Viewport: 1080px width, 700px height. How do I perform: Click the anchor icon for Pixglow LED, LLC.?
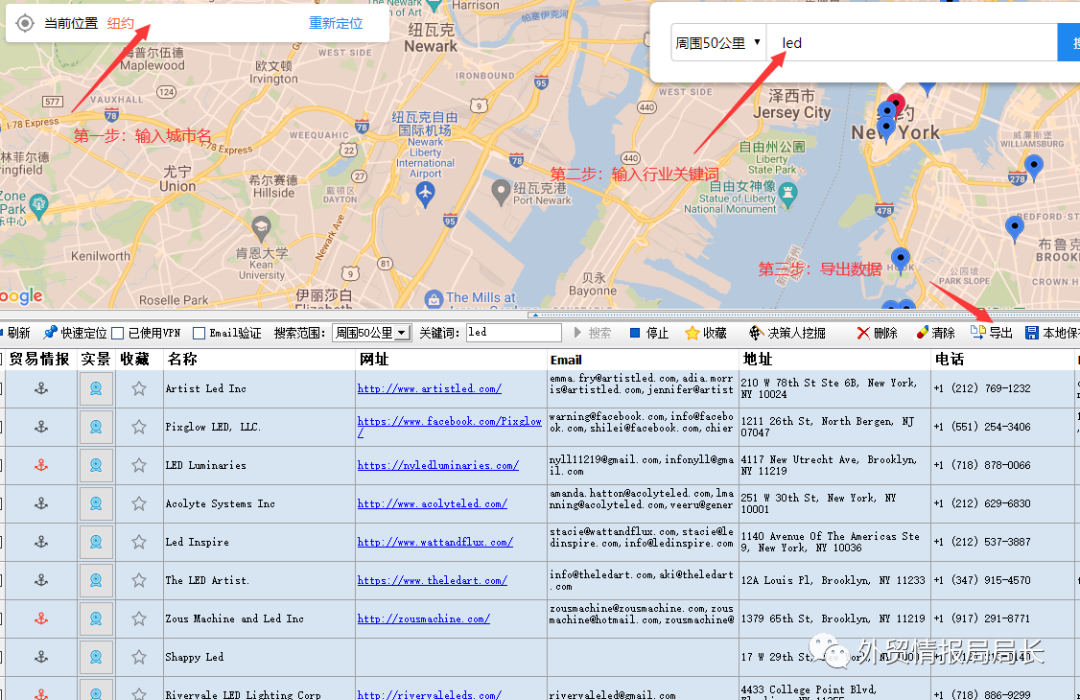(x=41, y=427)
